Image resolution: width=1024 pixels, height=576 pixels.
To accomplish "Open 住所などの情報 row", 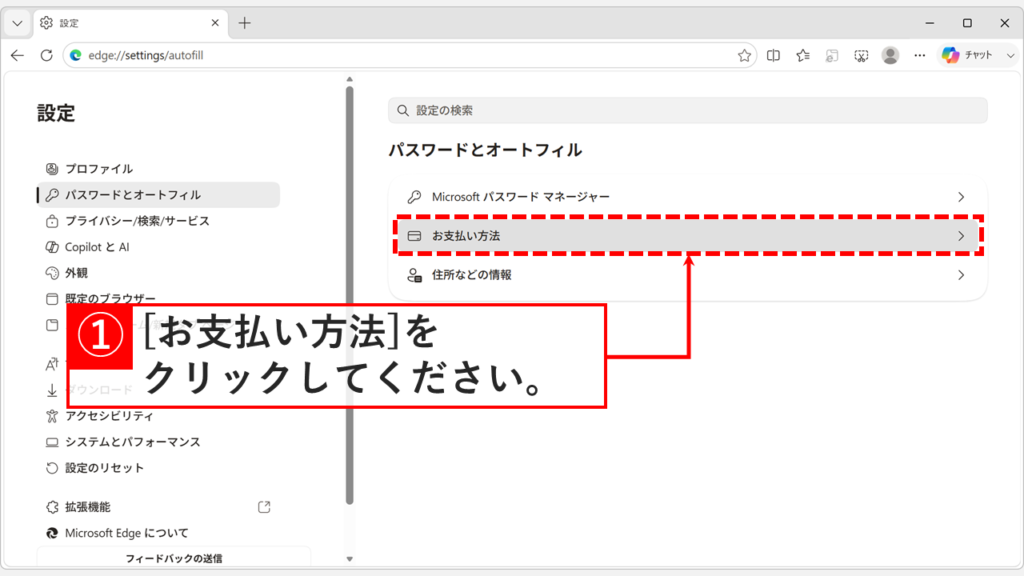I will pyautogui.click(x=688, y=275).
